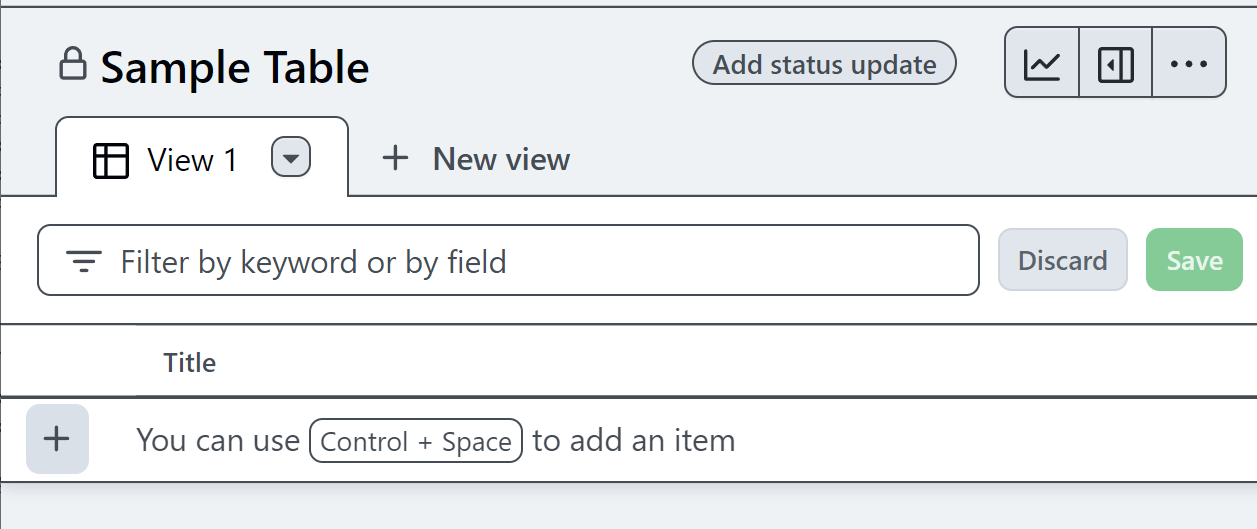Click the Control + Space shortcut hint
Viewport: 1257px width, 529px height.
(416, 442)
